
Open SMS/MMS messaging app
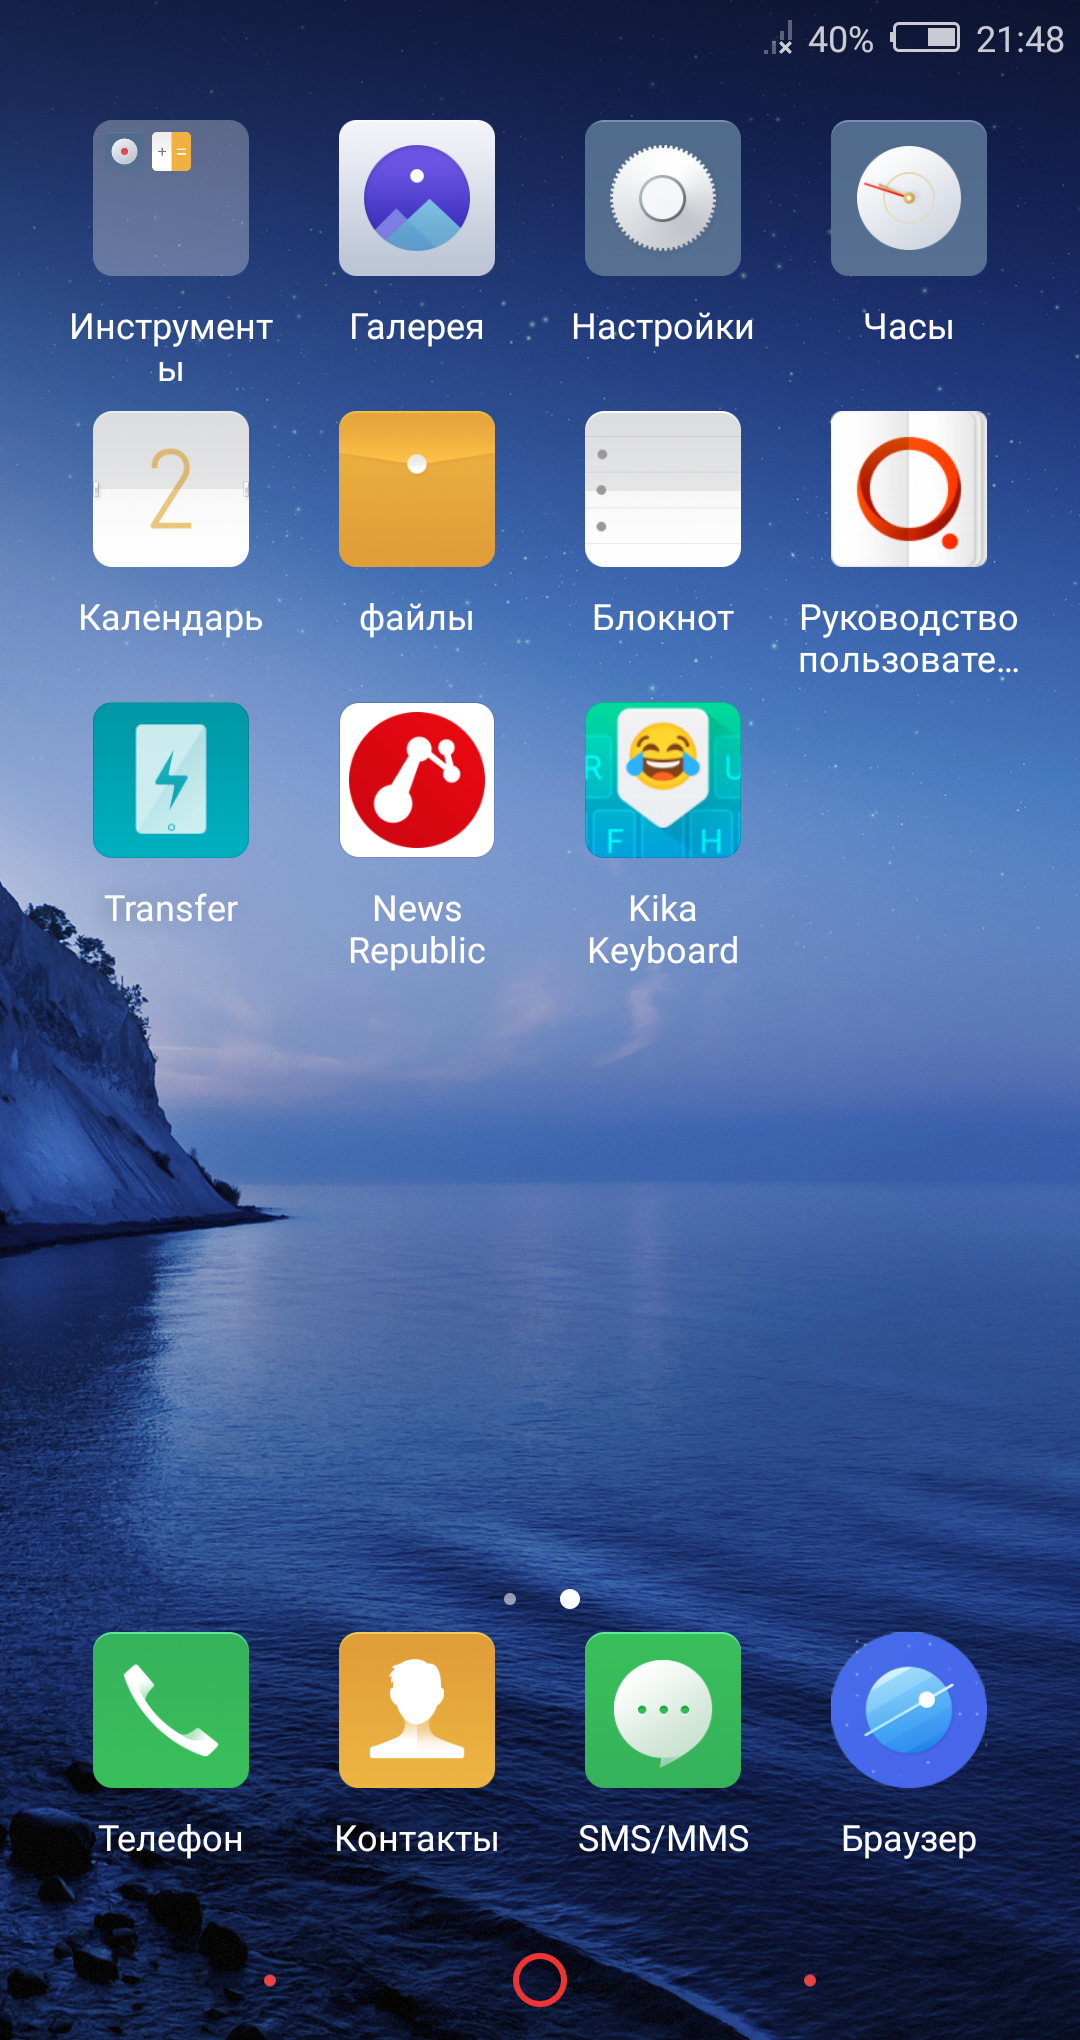[x=663, y=1710]
